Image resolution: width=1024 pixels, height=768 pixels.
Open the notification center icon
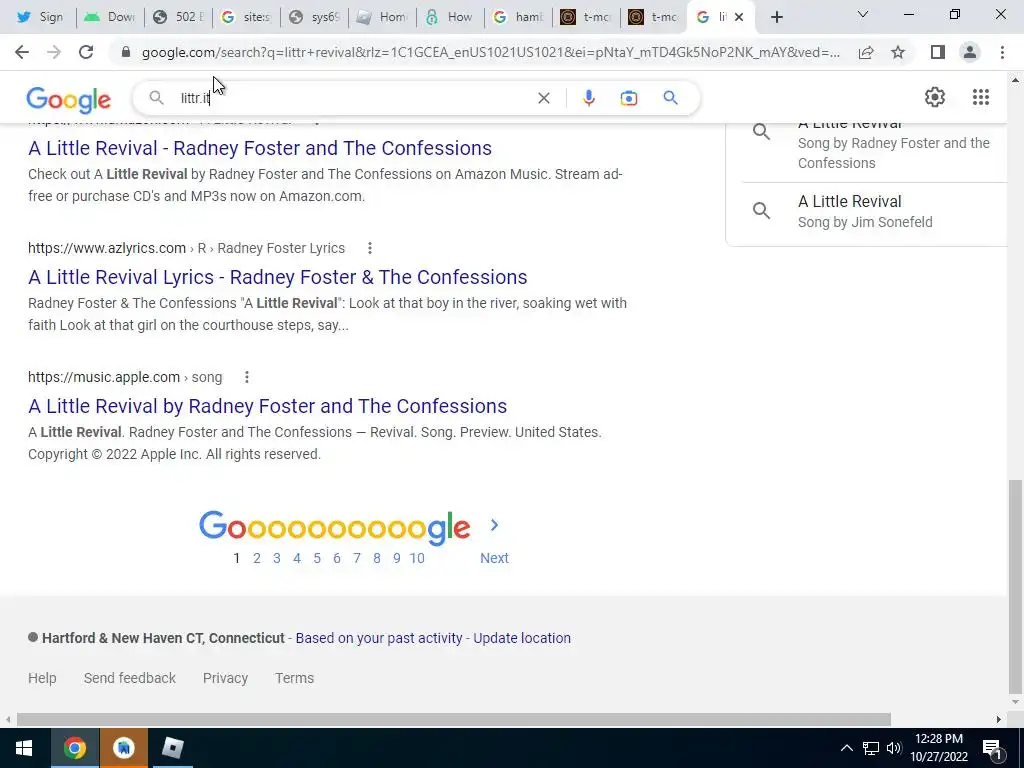[992, 748]
